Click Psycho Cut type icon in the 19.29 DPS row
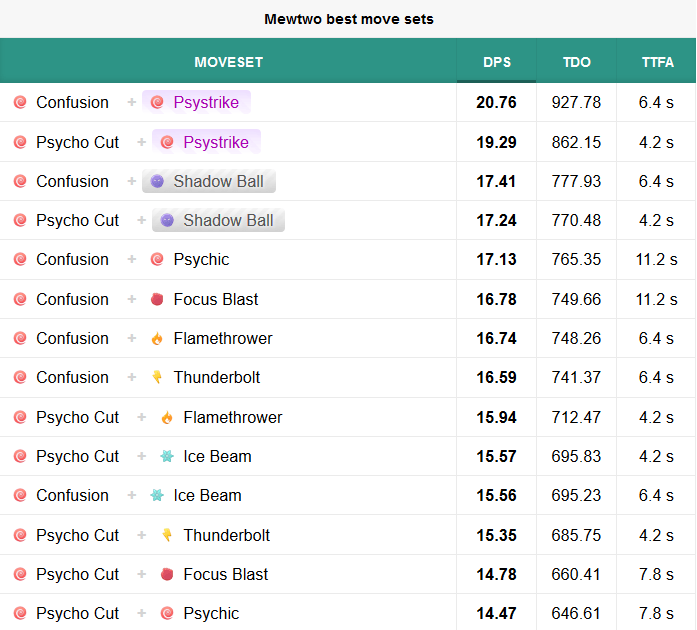 point(20,142)
